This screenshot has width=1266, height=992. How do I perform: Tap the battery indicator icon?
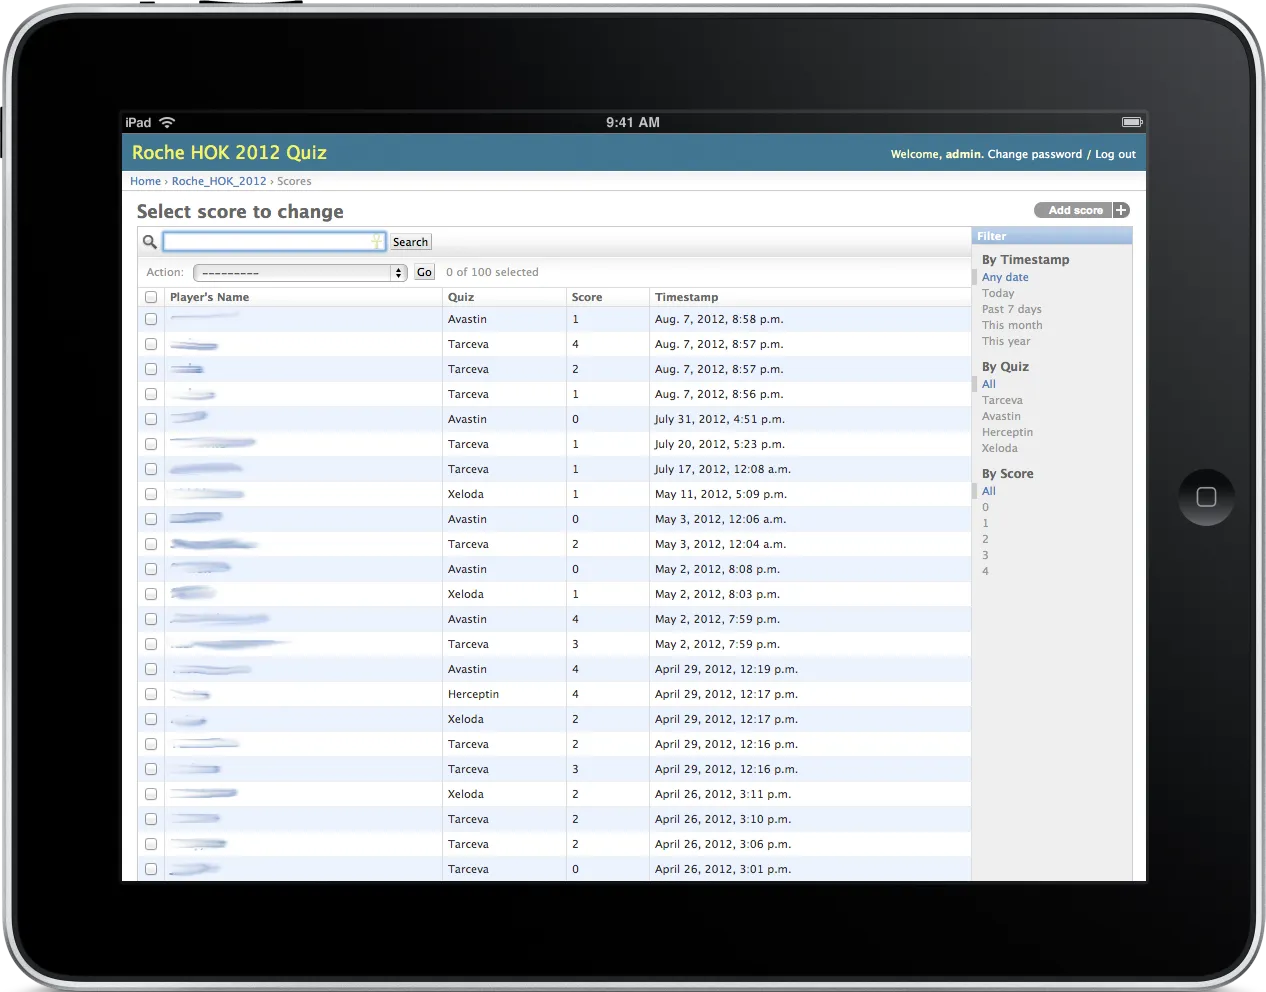1131,122
